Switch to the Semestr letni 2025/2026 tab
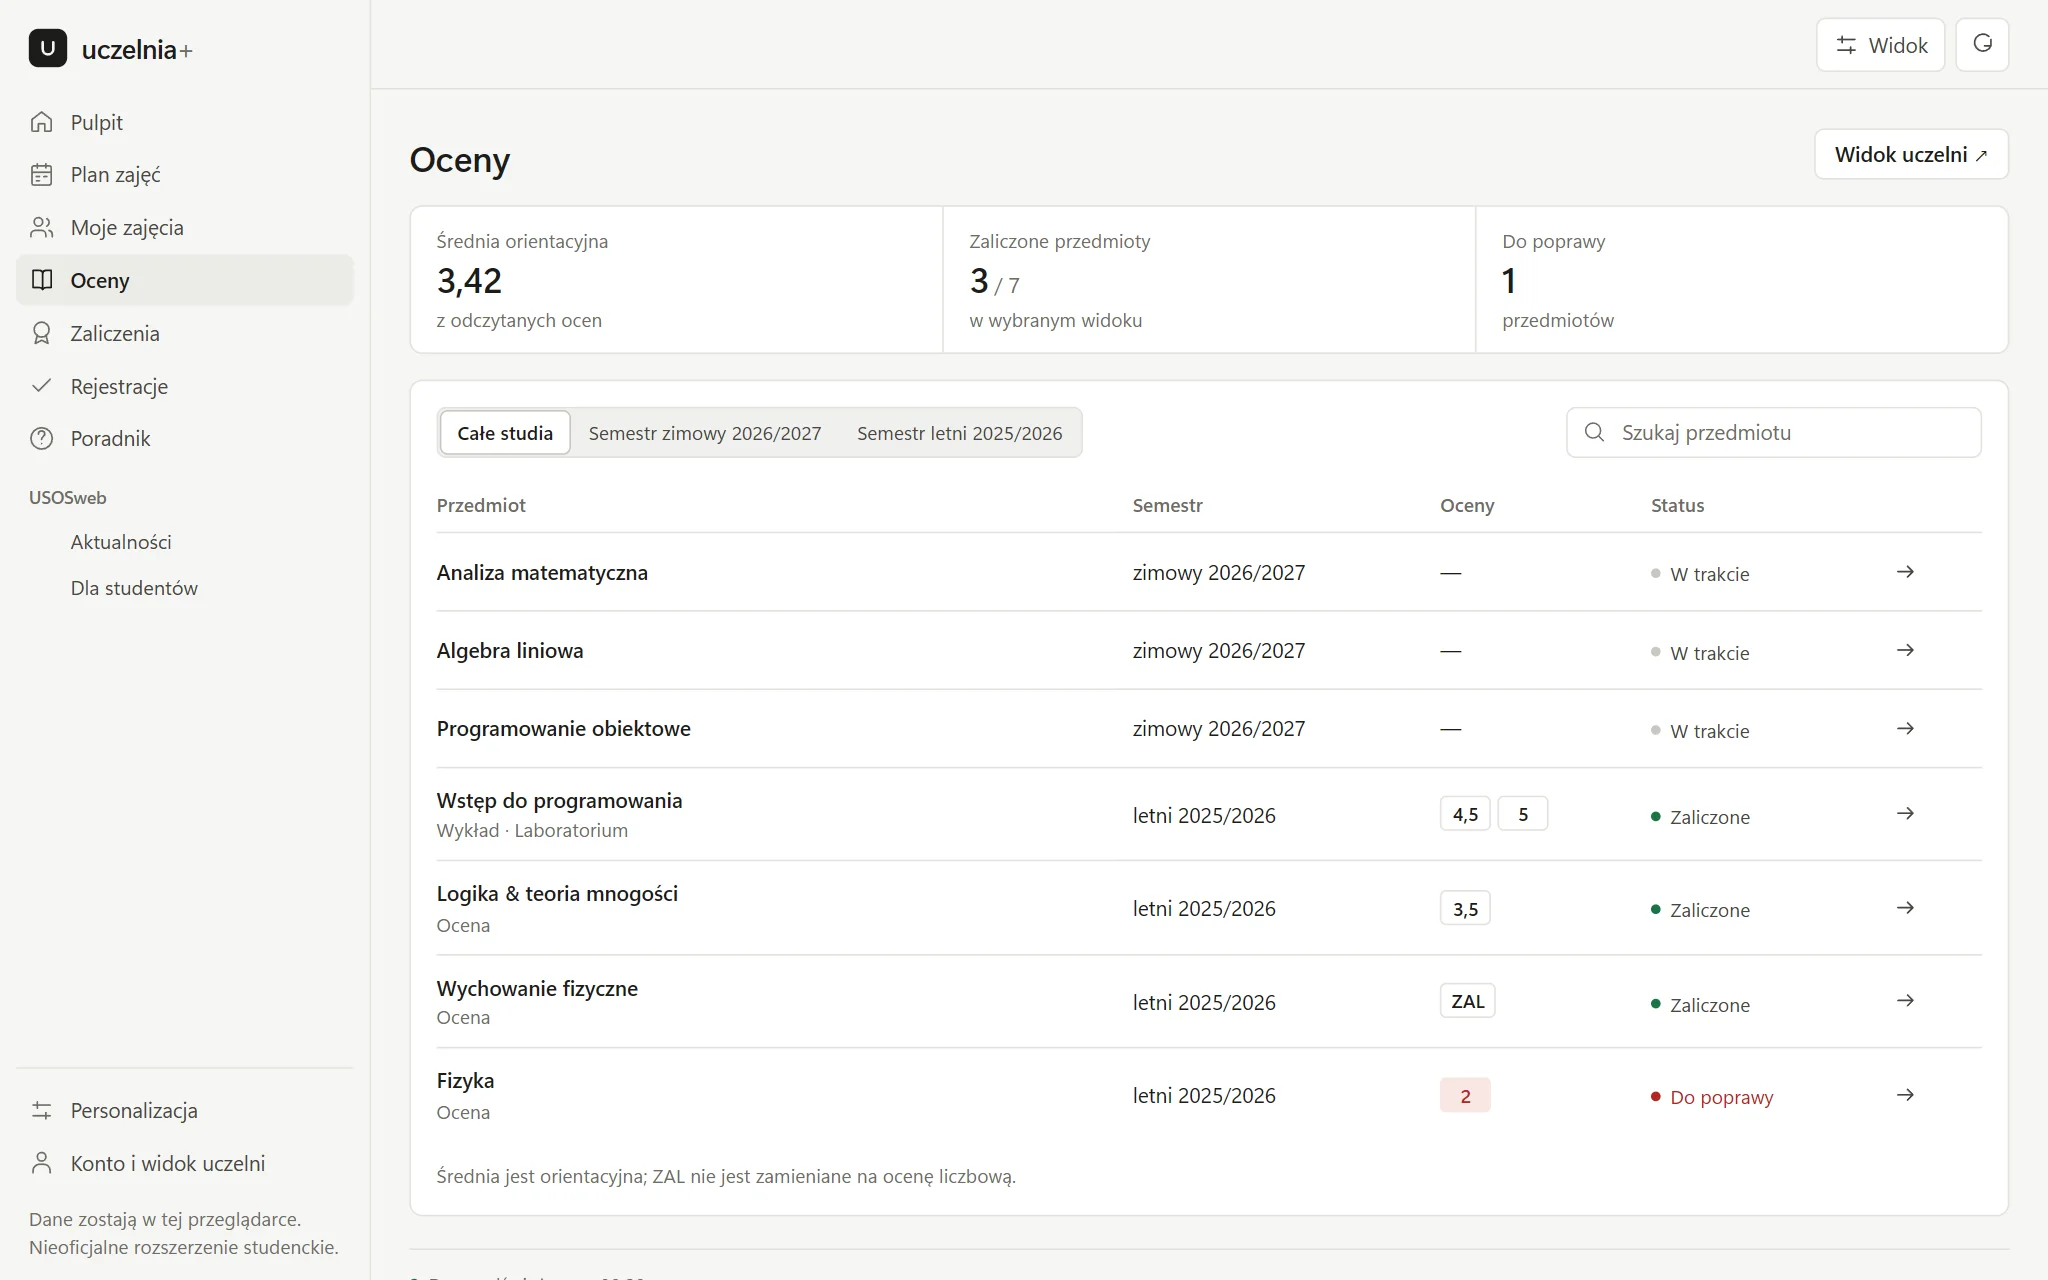 point(960,433)
